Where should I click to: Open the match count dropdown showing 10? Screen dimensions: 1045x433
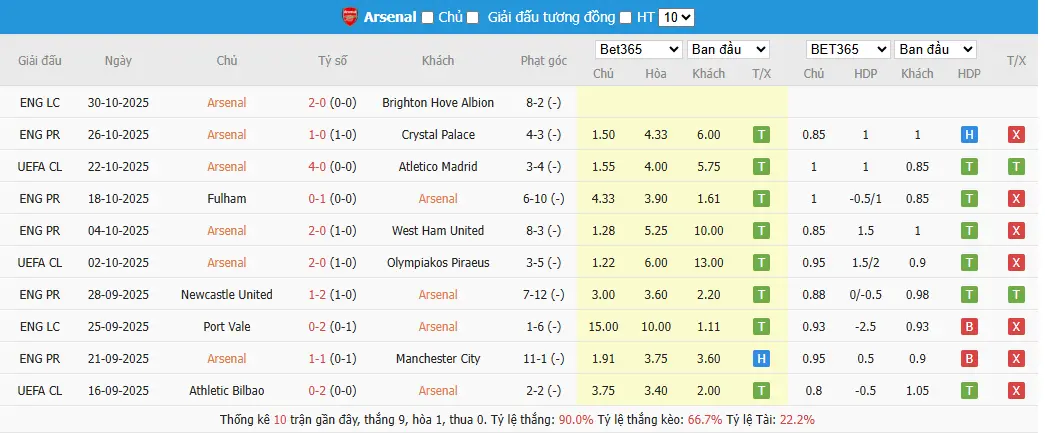click(x=677, y=17)
